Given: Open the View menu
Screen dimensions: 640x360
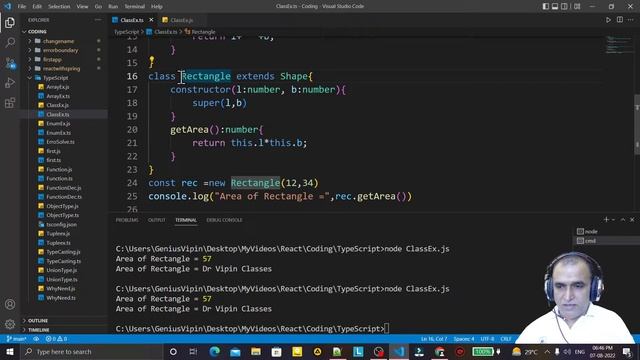Looking at the screenshot, I should (82, 7).
